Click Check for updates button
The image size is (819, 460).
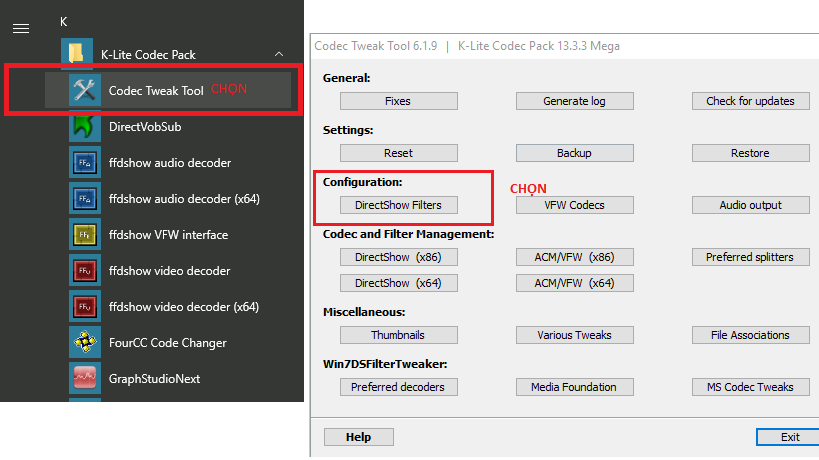(751, 101)
